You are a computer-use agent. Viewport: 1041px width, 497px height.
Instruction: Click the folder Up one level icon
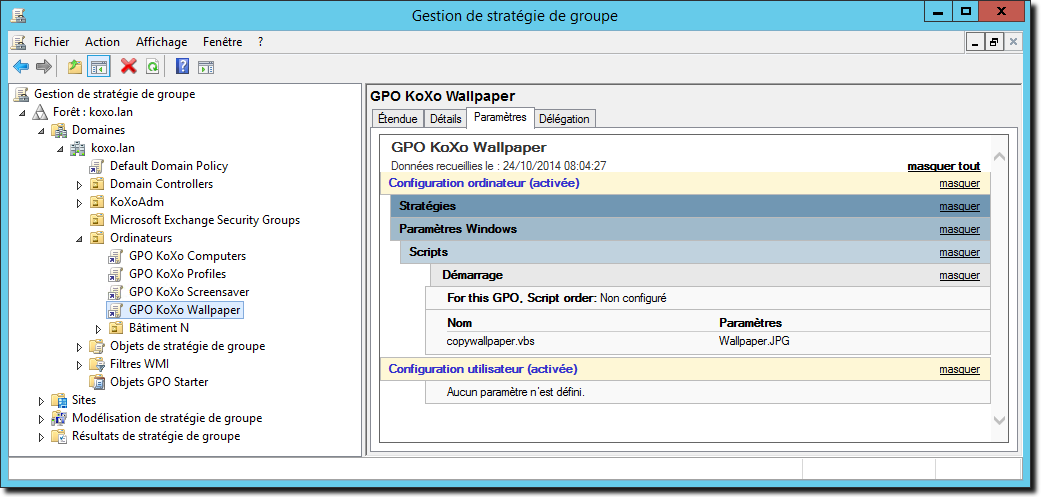[x=75, y=66]
